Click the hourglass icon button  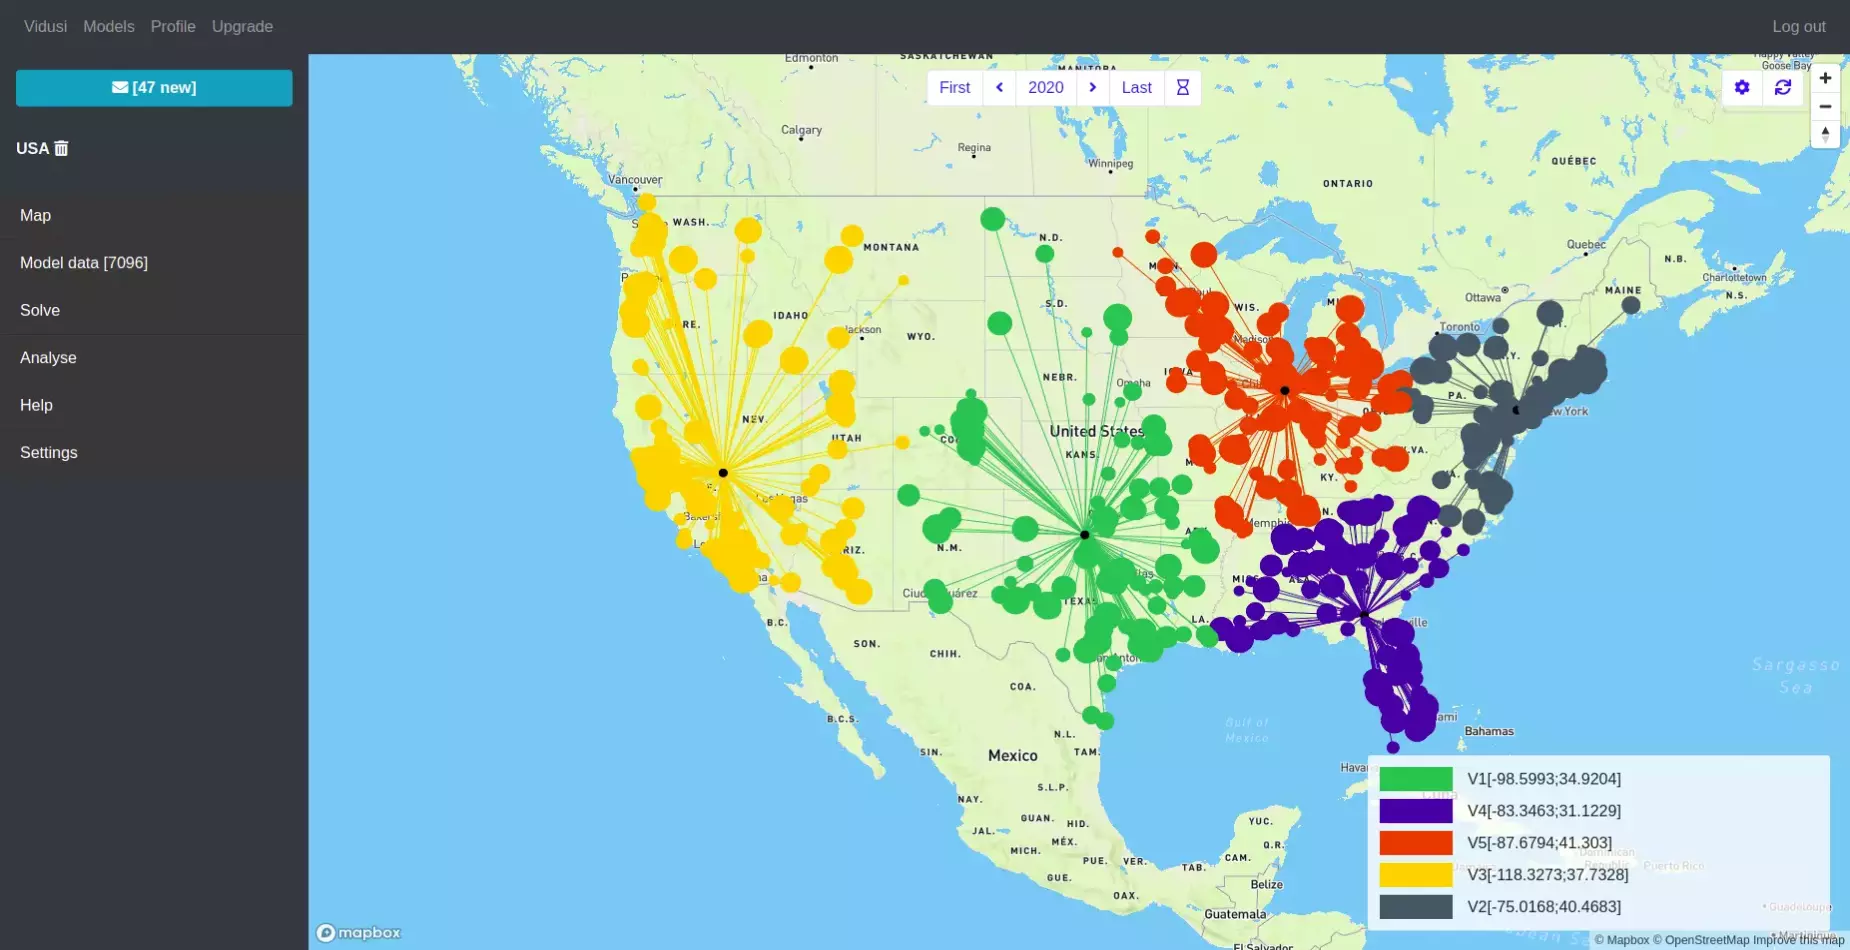pyautogui.click(x=1183, y=88)
